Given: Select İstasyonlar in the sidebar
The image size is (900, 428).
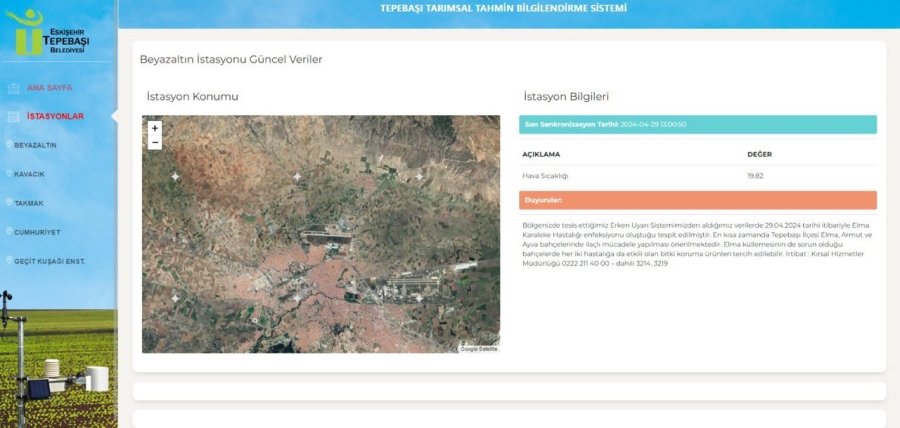Looking at the screenshot, I should (55, 116).
